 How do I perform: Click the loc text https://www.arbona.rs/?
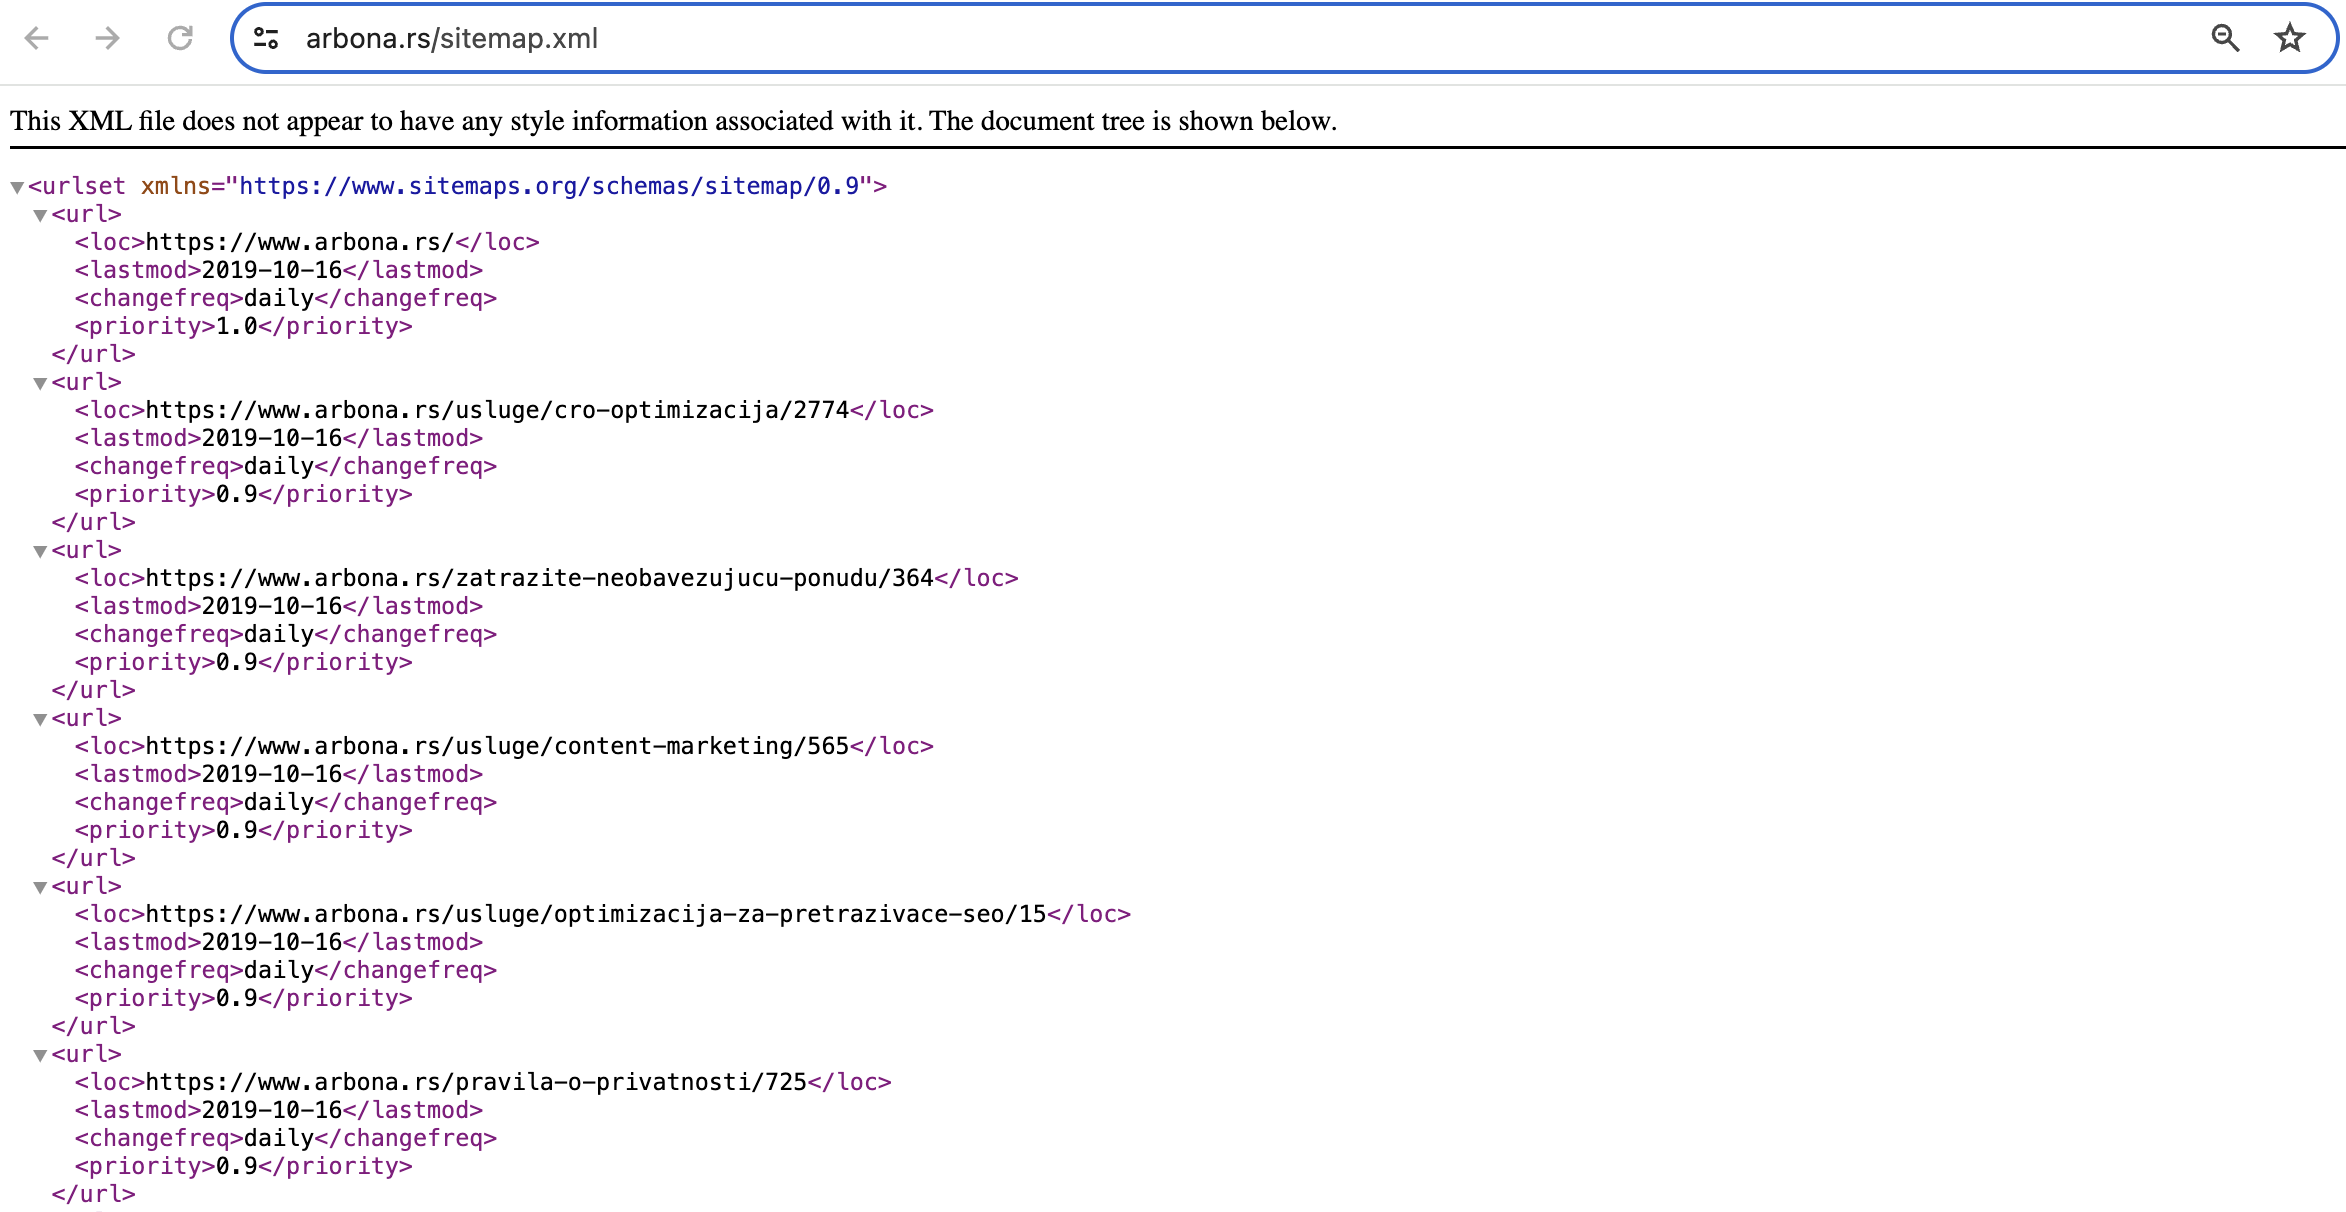click(300, 242)
